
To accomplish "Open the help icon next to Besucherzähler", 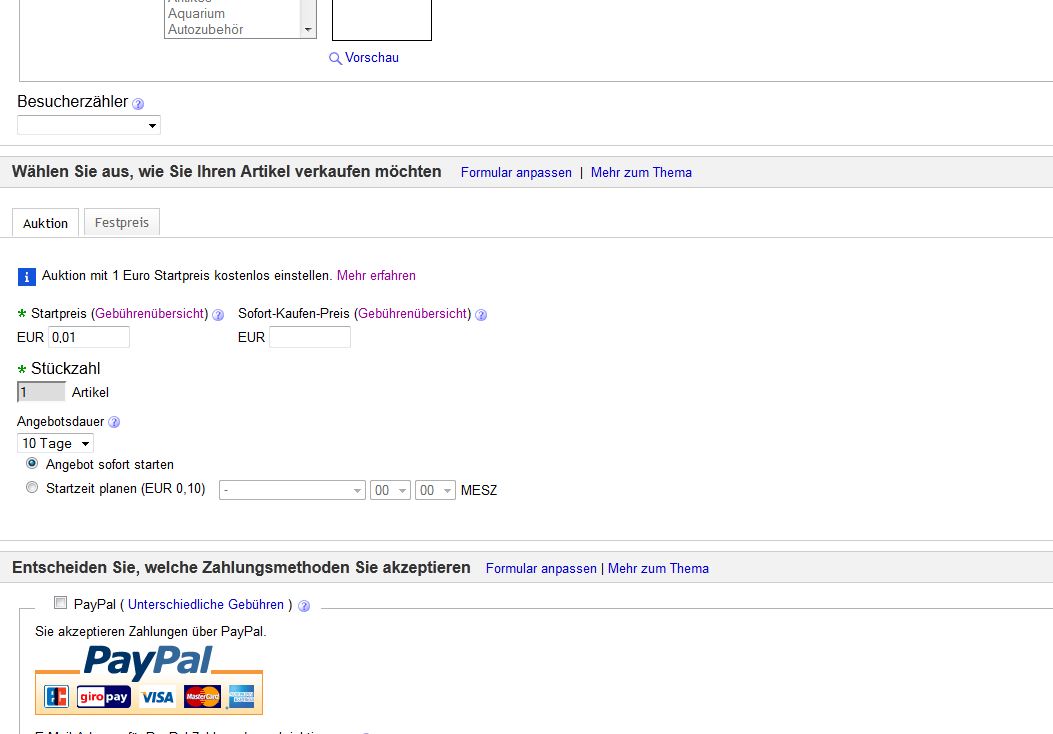I will [138, 103].
